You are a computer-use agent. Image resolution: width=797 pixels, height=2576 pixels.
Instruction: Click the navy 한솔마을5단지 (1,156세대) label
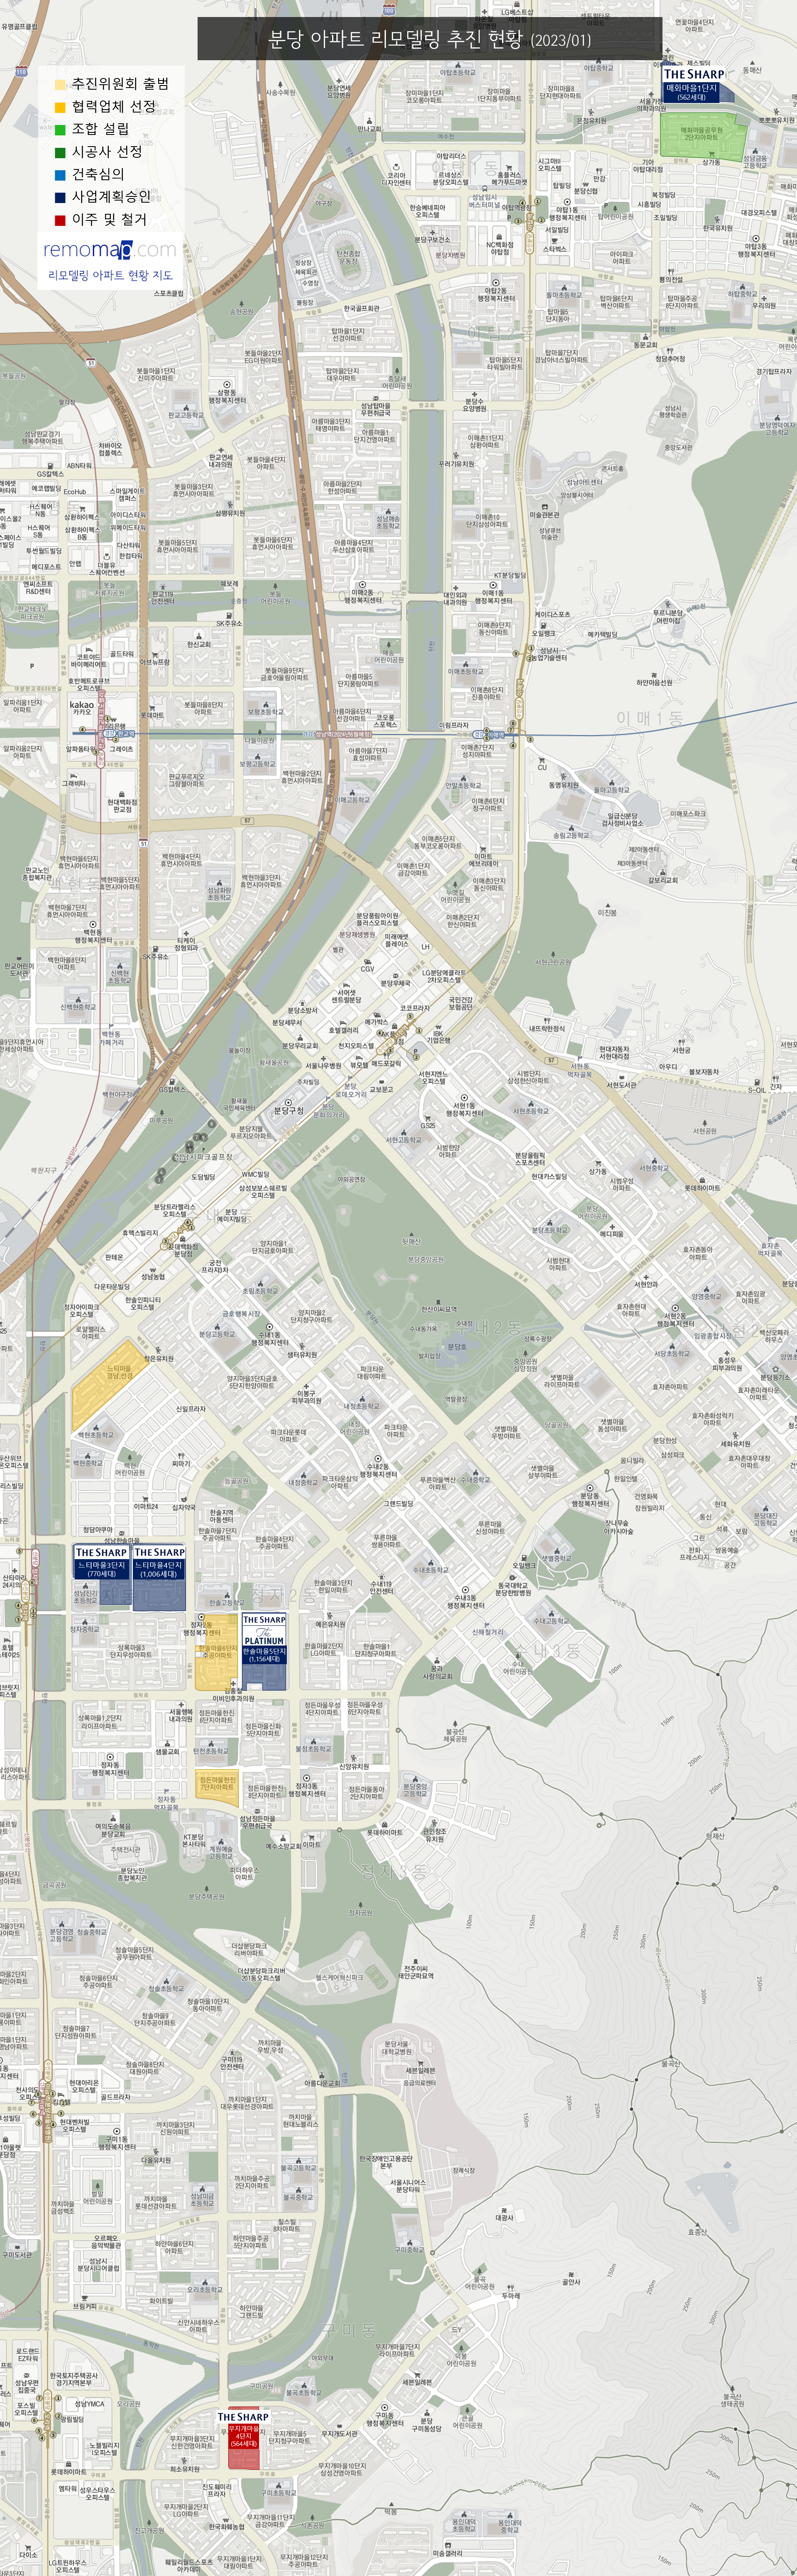pyautogui.click(x=264, y=1655)
